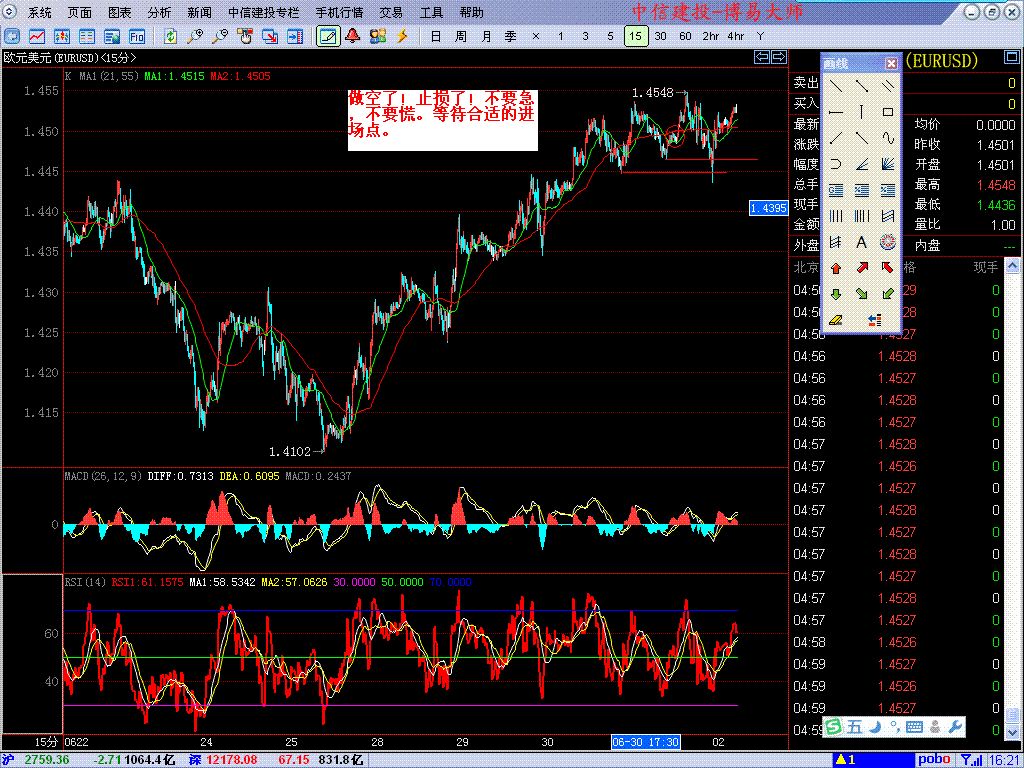This screenshot has width=1024, height=768.
Task: Switch to quarterly 季 period
Action: [511, 37]
